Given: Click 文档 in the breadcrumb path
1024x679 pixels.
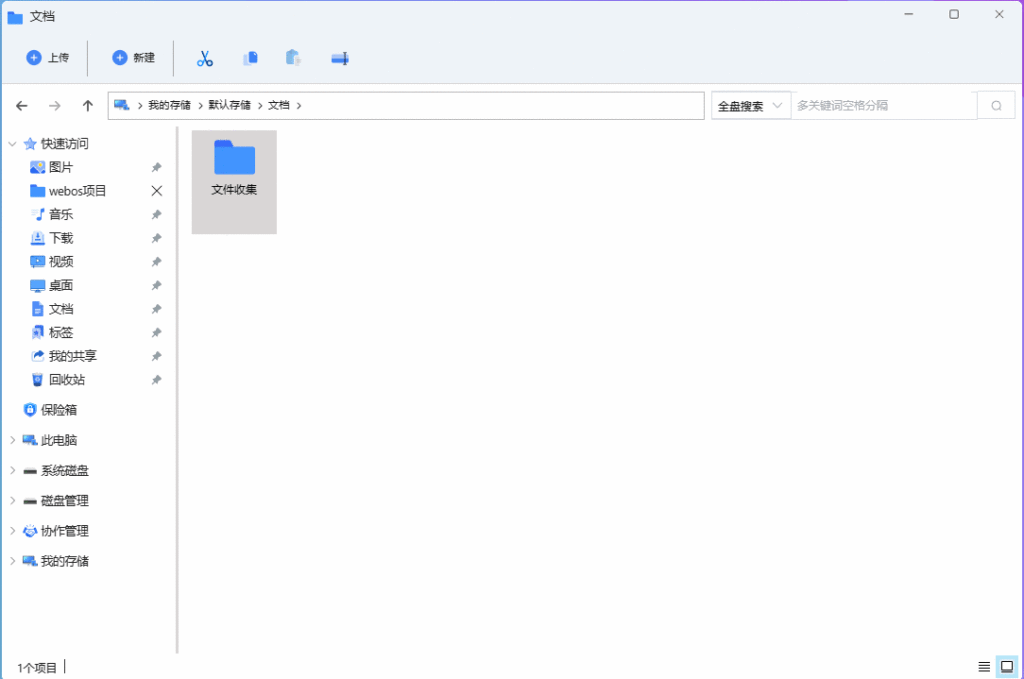Looking at the screenshot, I should click(279, 105).
